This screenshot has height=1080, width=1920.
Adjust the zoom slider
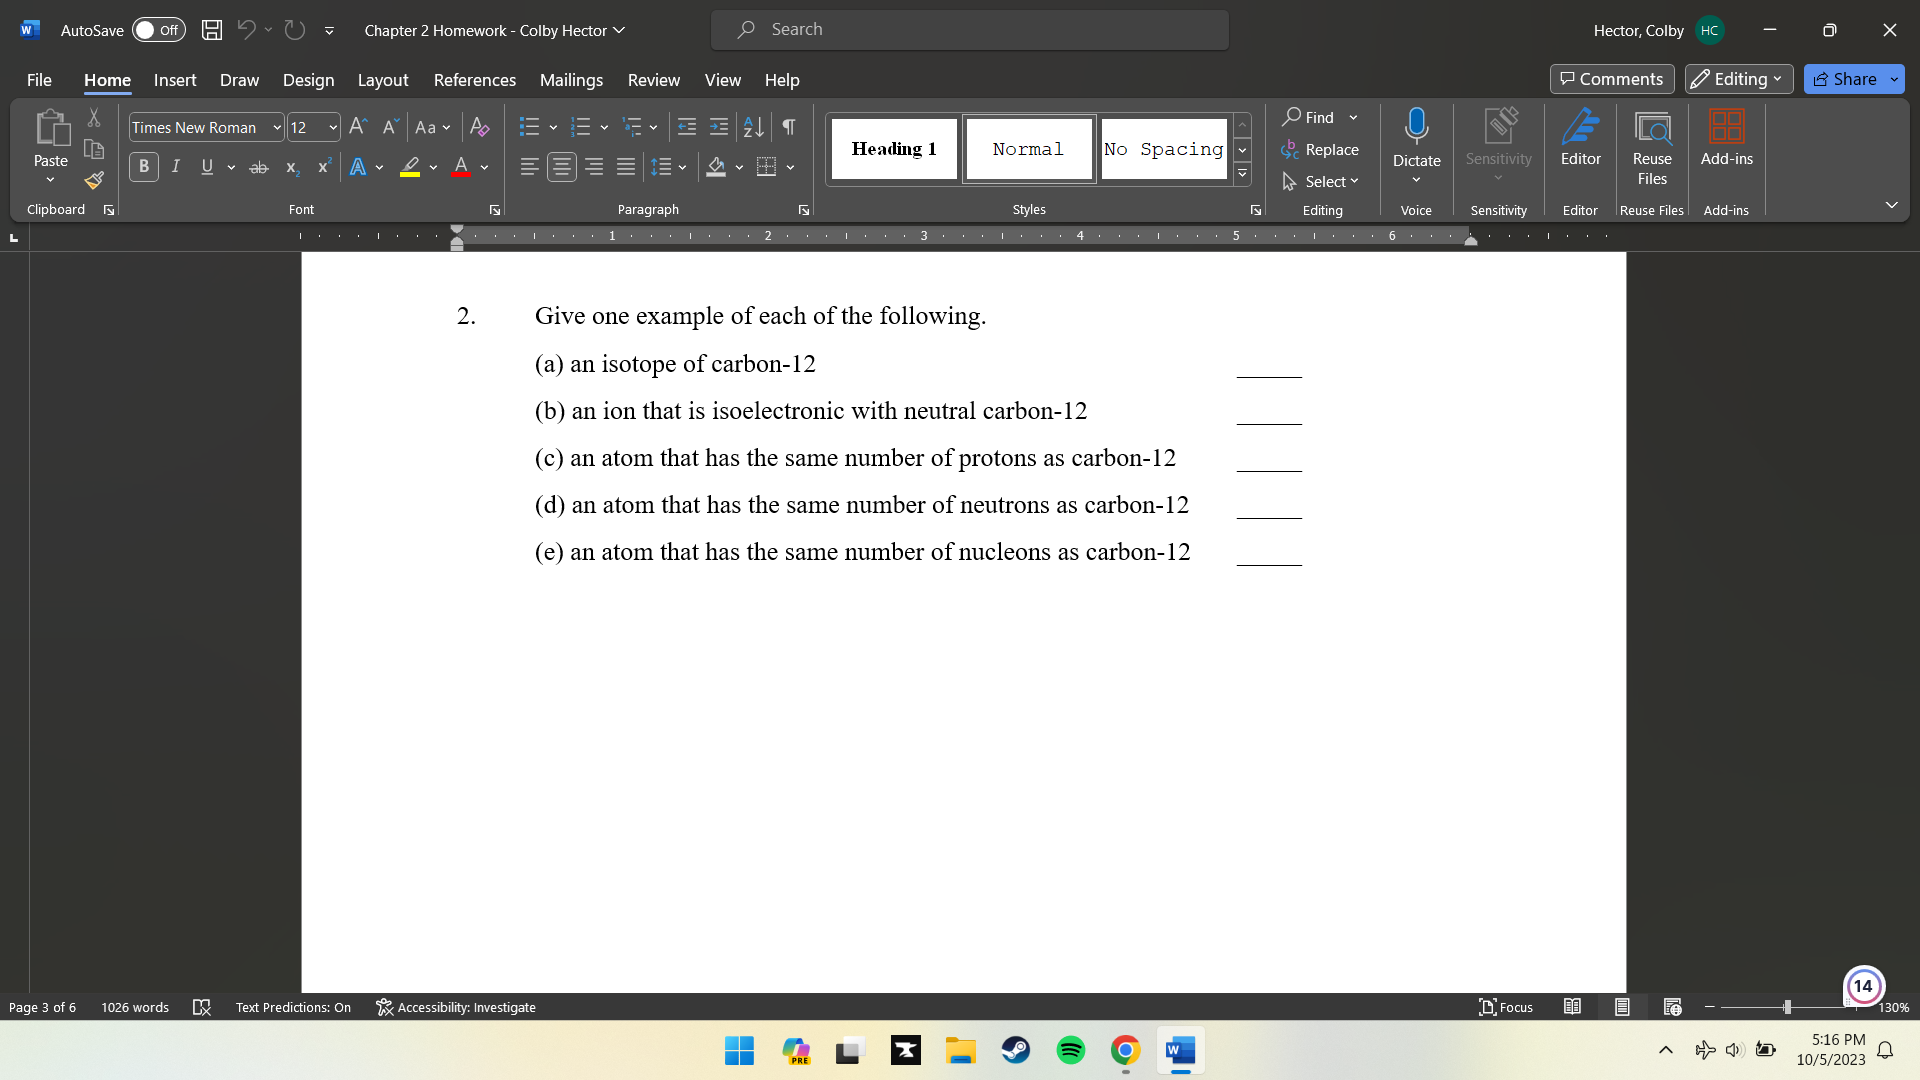tap(1785, 1007)
